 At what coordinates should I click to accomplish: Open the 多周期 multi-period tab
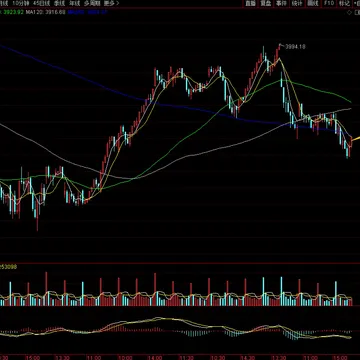pos(92,3)
